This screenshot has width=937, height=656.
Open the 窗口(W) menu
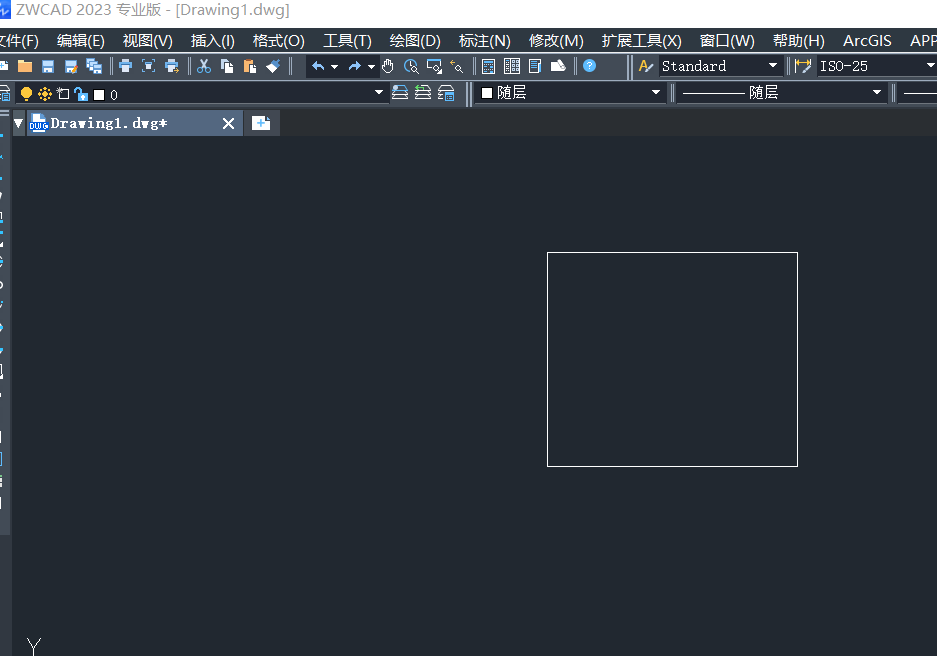coord(727,41)
